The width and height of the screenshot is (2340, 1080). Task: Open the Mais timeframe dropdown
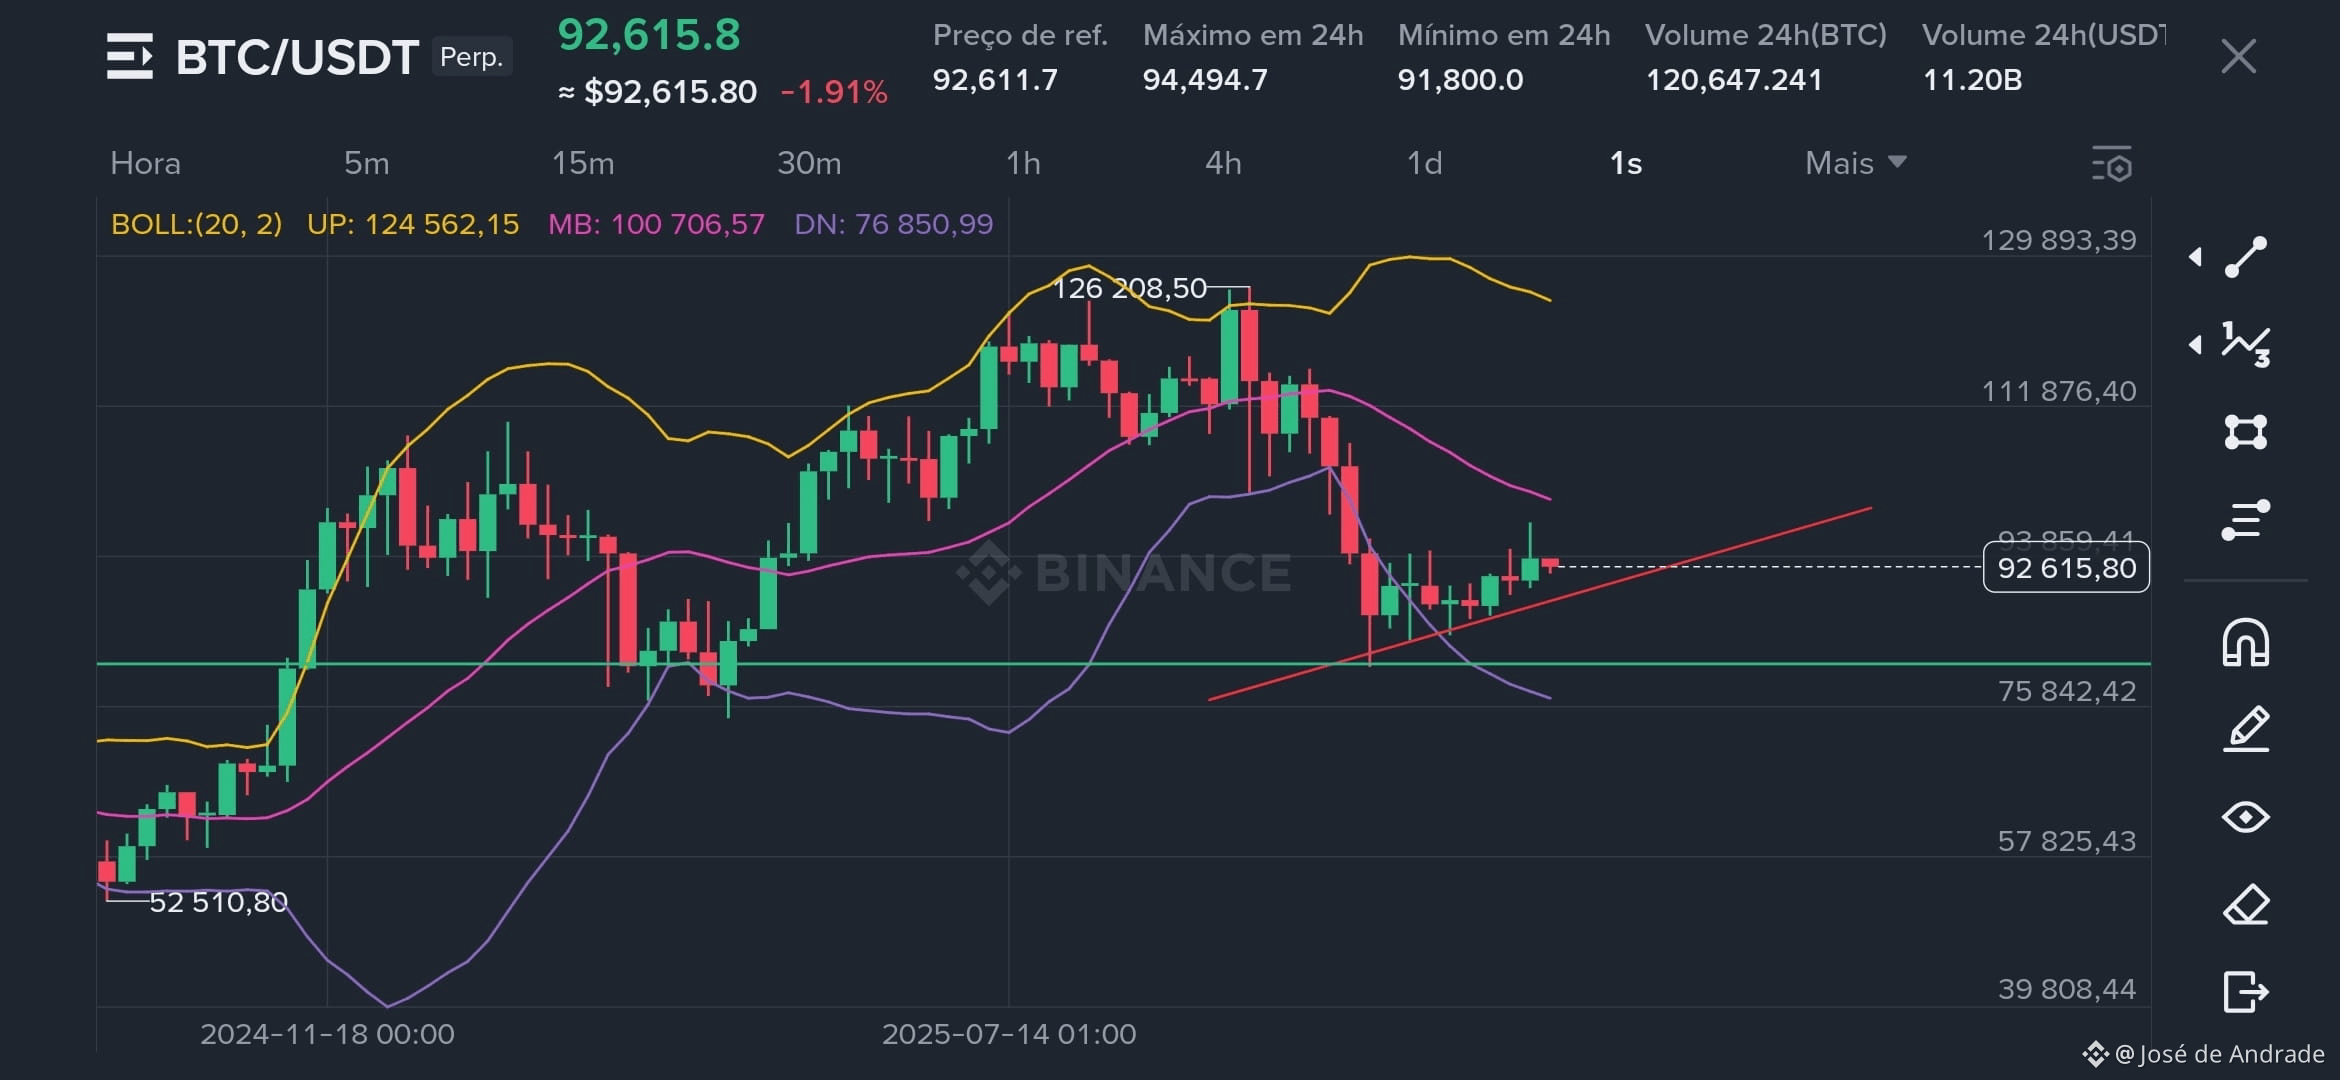coord(1856,163)
